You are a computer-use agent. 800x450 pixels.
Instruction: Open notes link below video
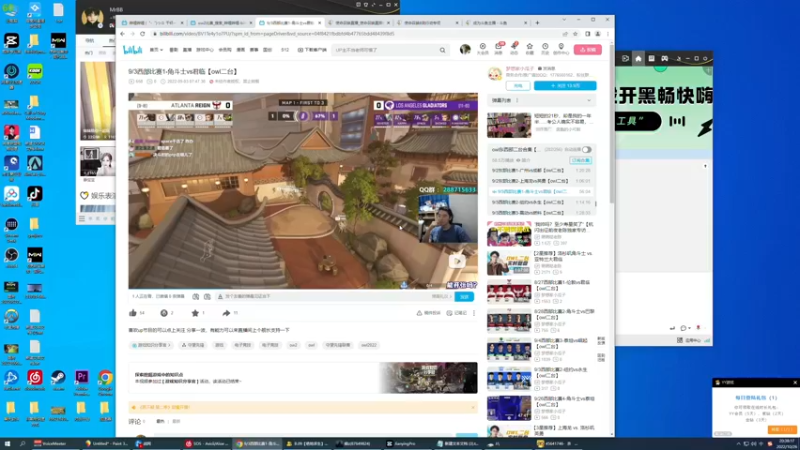pos(457,313)
